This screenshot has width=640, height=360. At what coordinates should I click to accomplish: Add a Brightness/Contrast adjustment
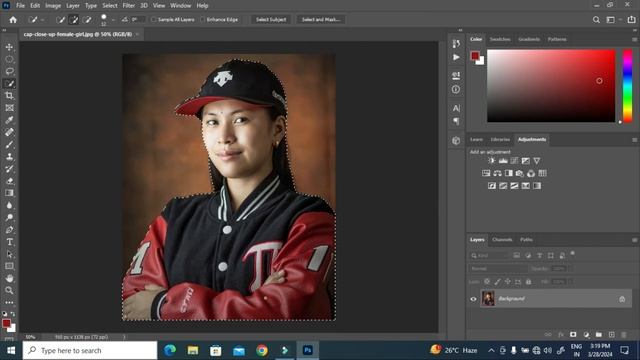(x=492, y=161)
